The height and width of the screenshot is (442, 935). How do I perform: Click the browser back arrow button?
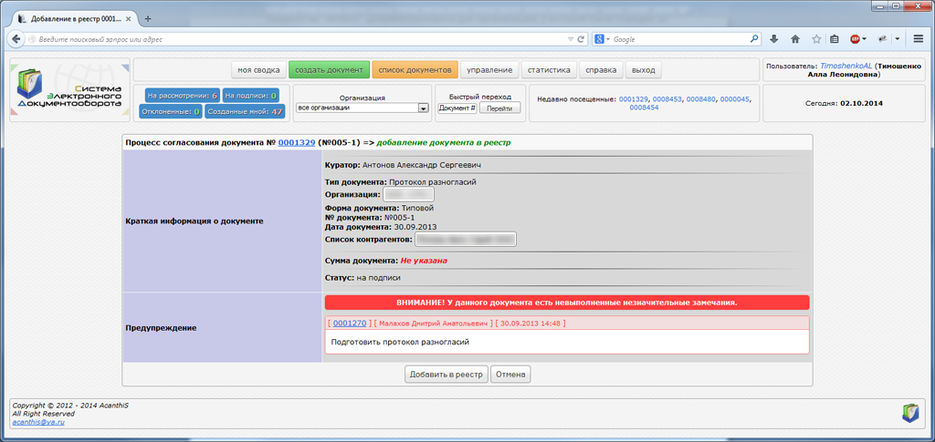pyautogui.click(x=16, y=39)
